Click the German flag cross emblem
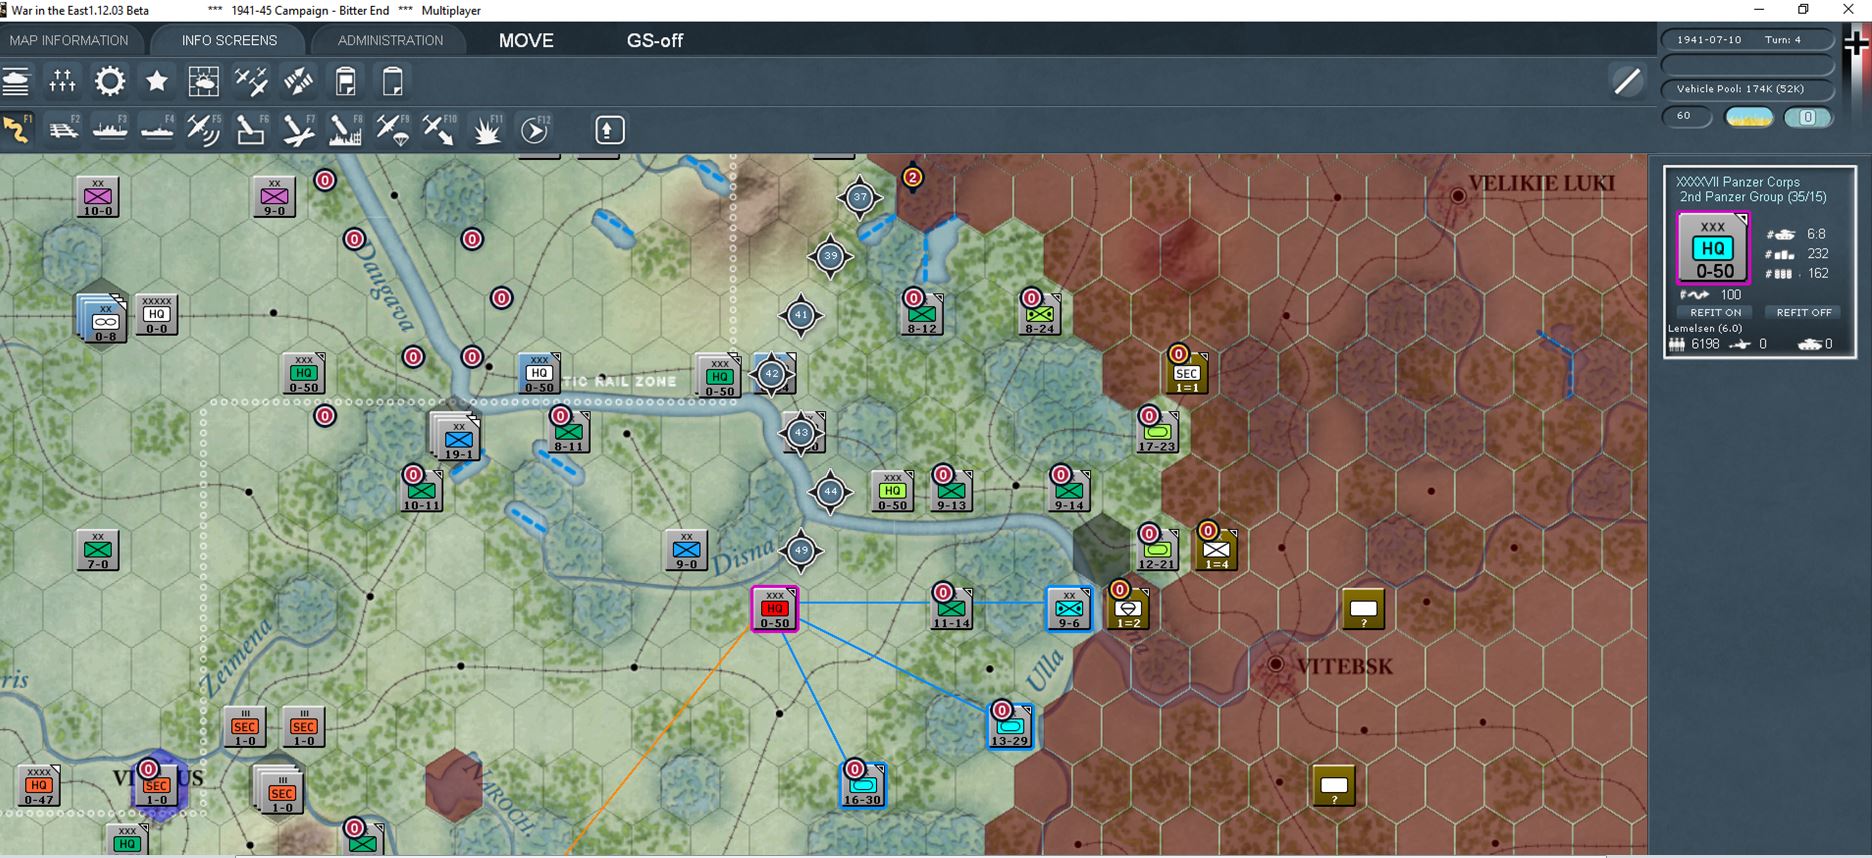The height and width of the screenshot is (858, 1872). point(1857,45)
